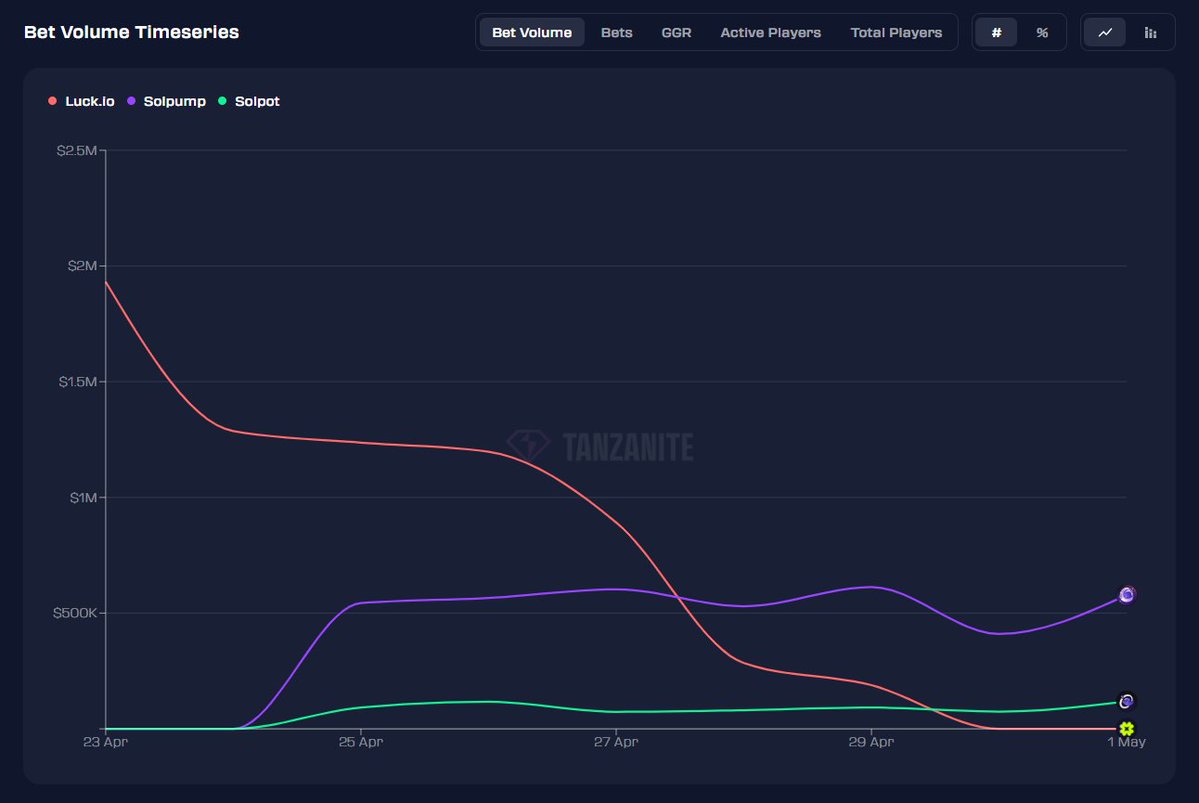Viewport: 1199px width, 803px height.
Task: Click the Solpump endpoint icon on chart
Action: point(1126,595)
